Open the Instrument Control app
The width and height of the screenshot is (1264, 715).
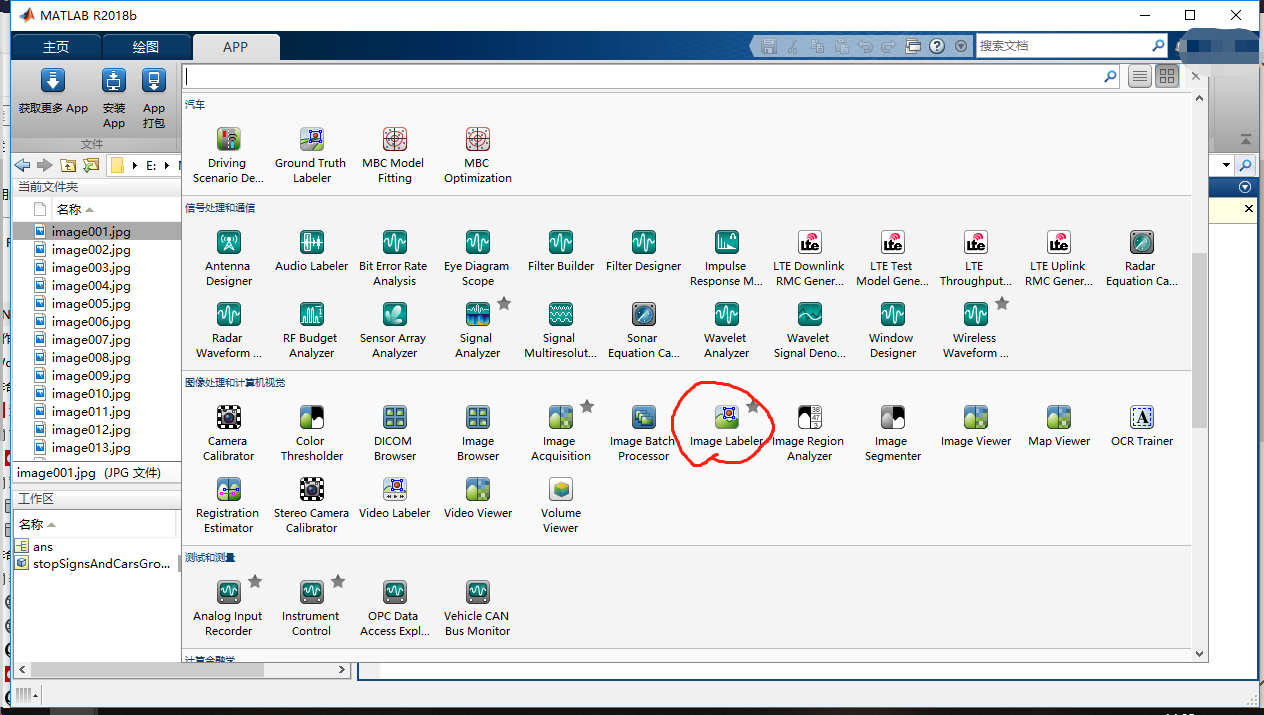311,608
